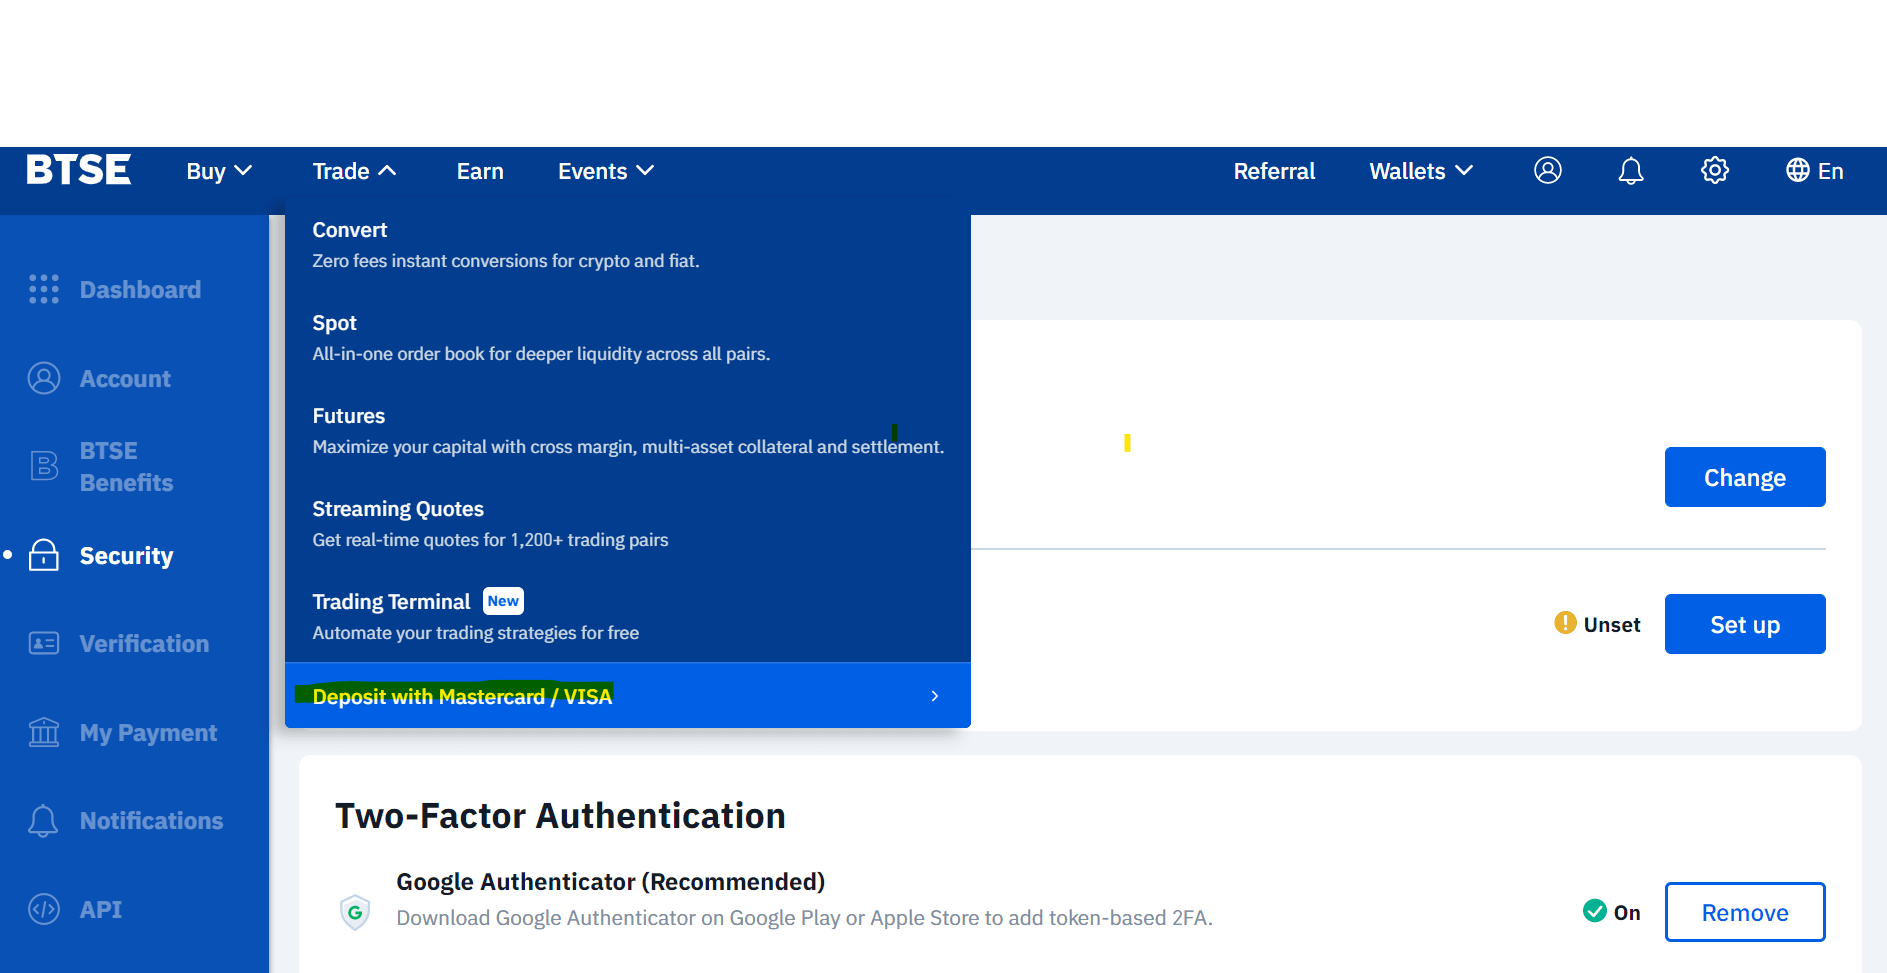Click the Two-Factor Authentication heading
Image resolution: width=1887 pixels, height=973 pixels.
coord(560,815)
